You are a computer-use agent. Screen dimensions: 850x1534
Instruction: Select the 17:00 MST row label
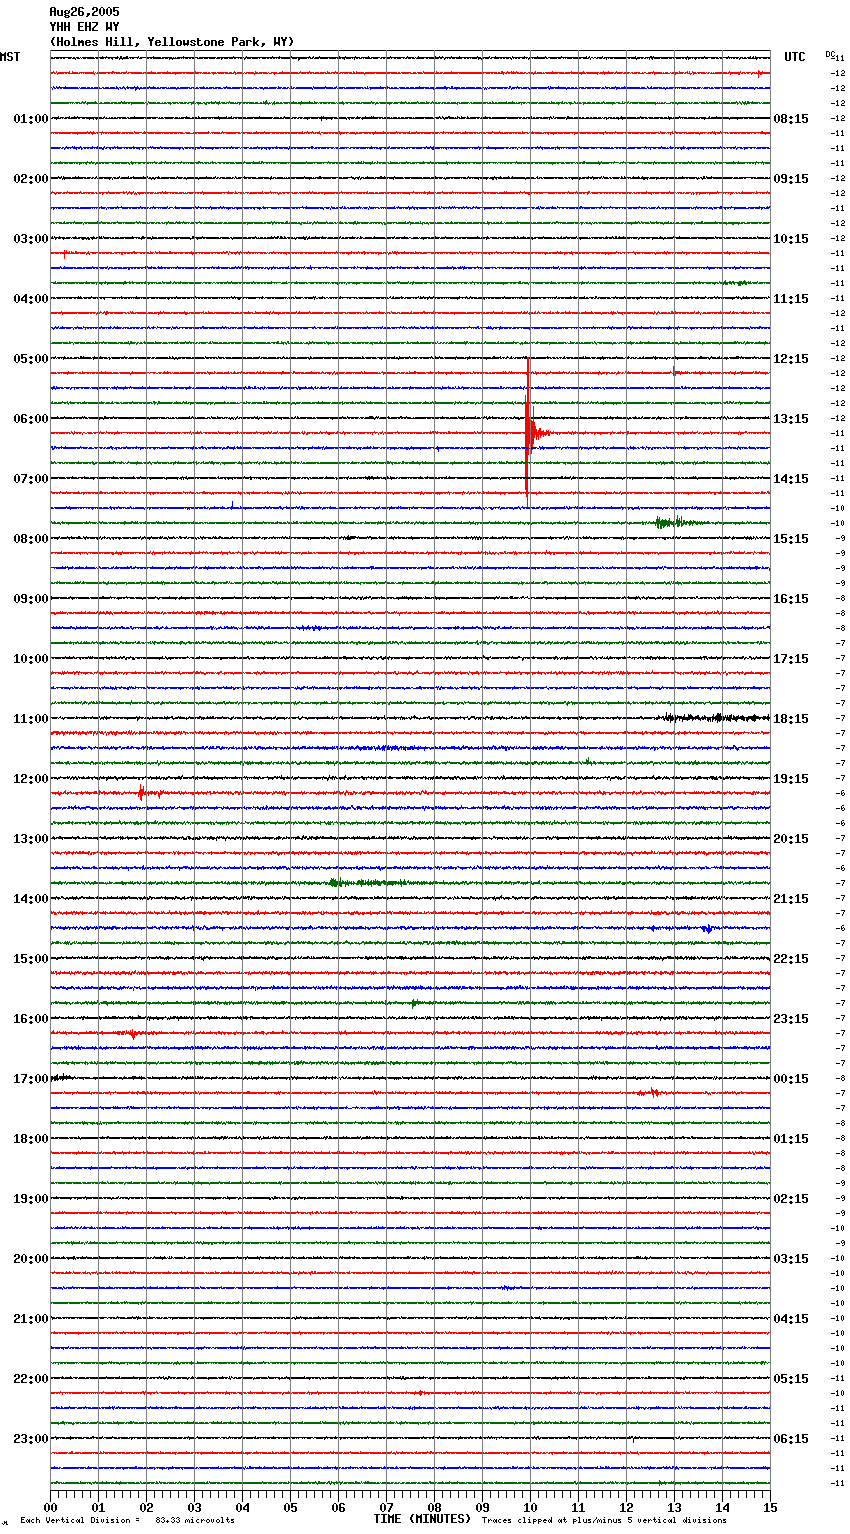point(31,1079)
